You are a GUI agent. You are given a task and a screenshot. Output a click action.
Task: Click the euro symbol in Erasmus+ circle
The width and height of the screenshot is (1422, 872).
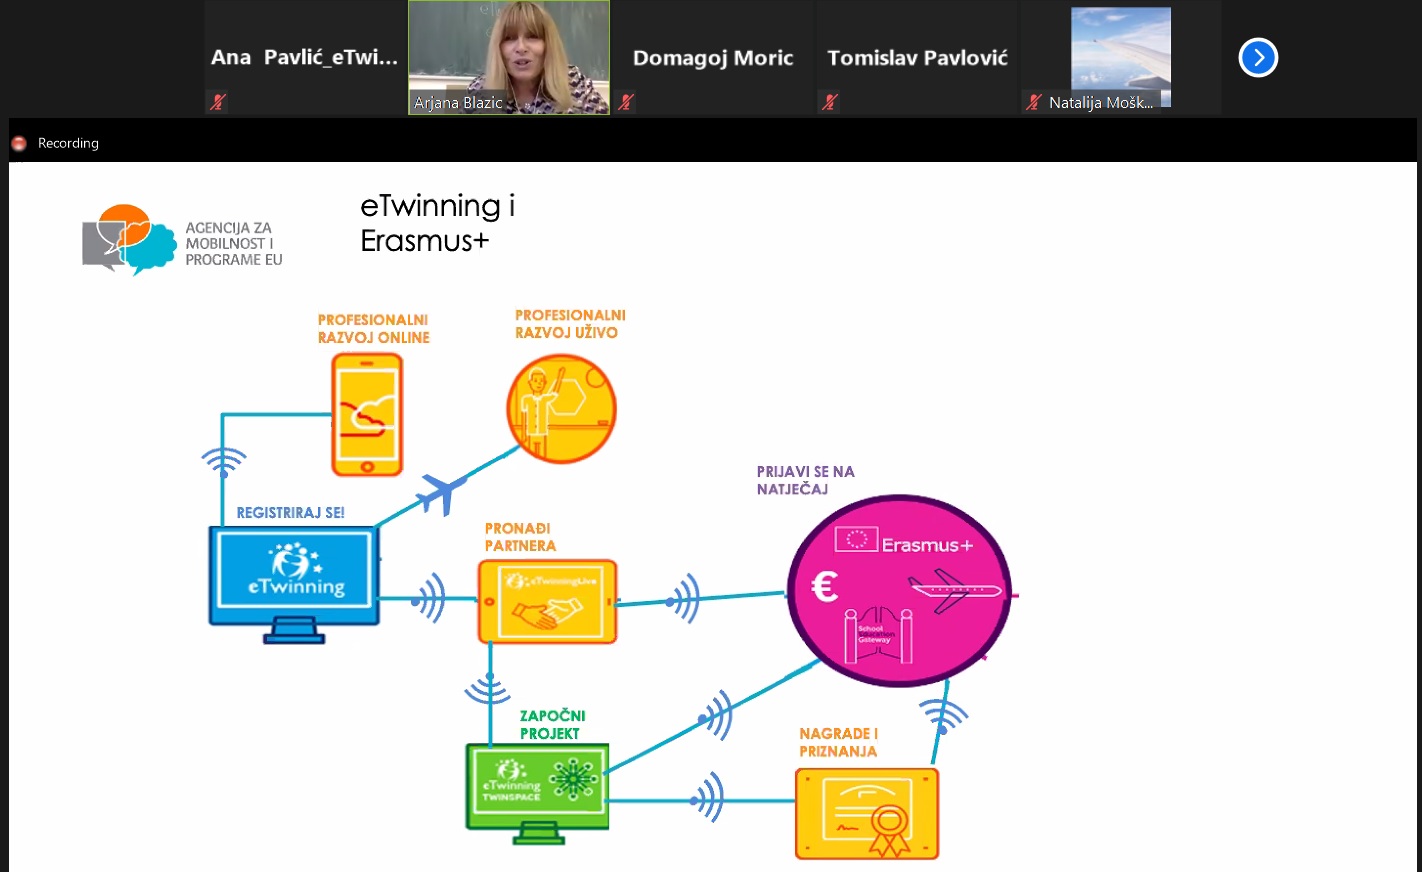(824, 586)
